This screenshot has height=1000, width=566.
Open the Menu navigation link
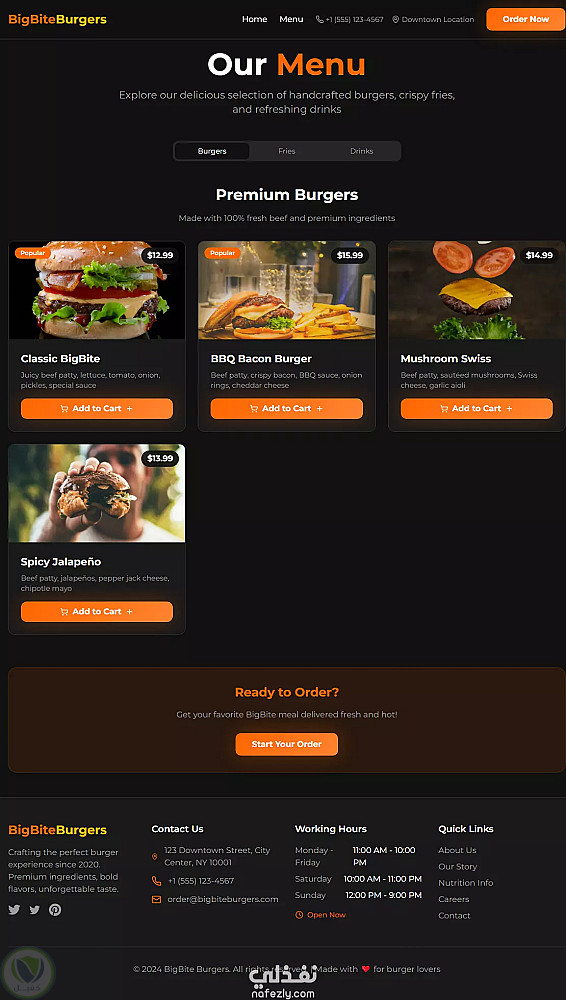tap(291, 19)
